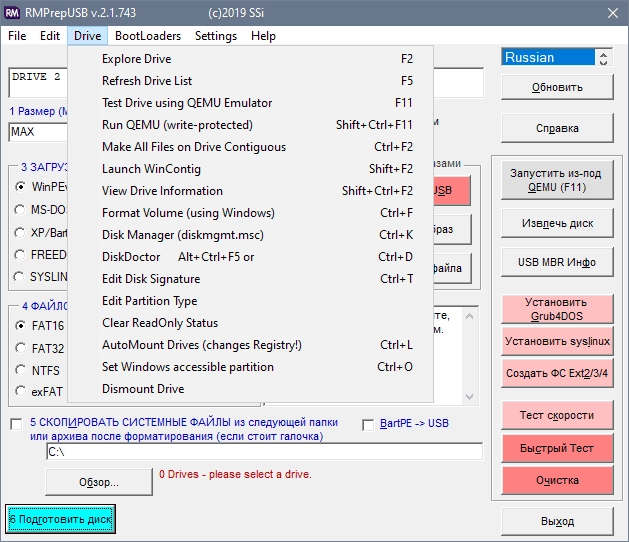This screenshot has width=629, height=542.
Task: Click the Извлечь диск button
Action: 557,223
